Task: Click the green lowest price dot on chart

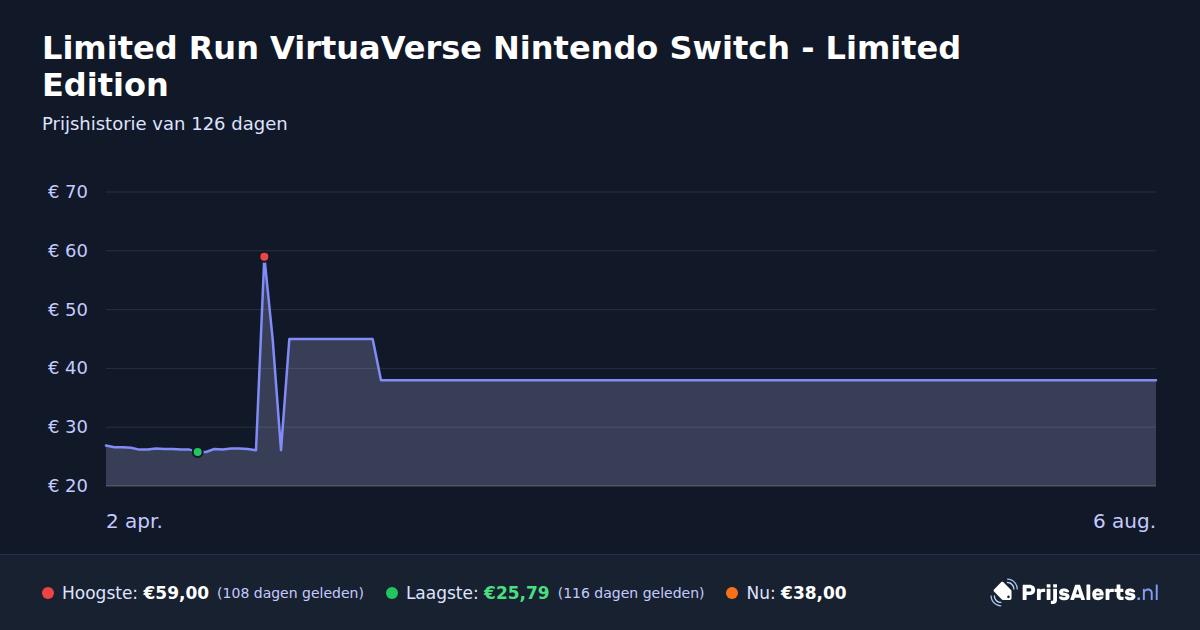Action: coord(197,452)
